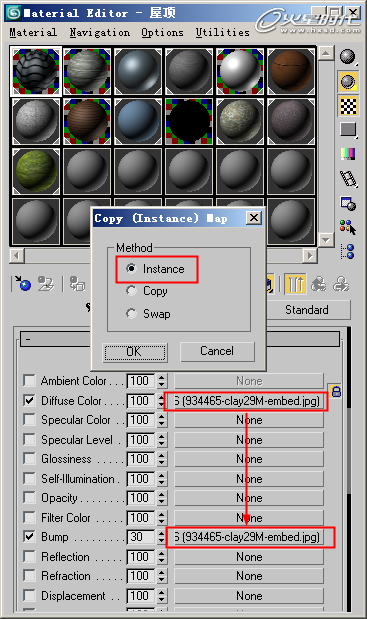Image resolution: width=367 pixels, height=619 pixels.
Task: Toggle the lock icon beside Ambient and Diffuse maps
Action: coord(336,391)
